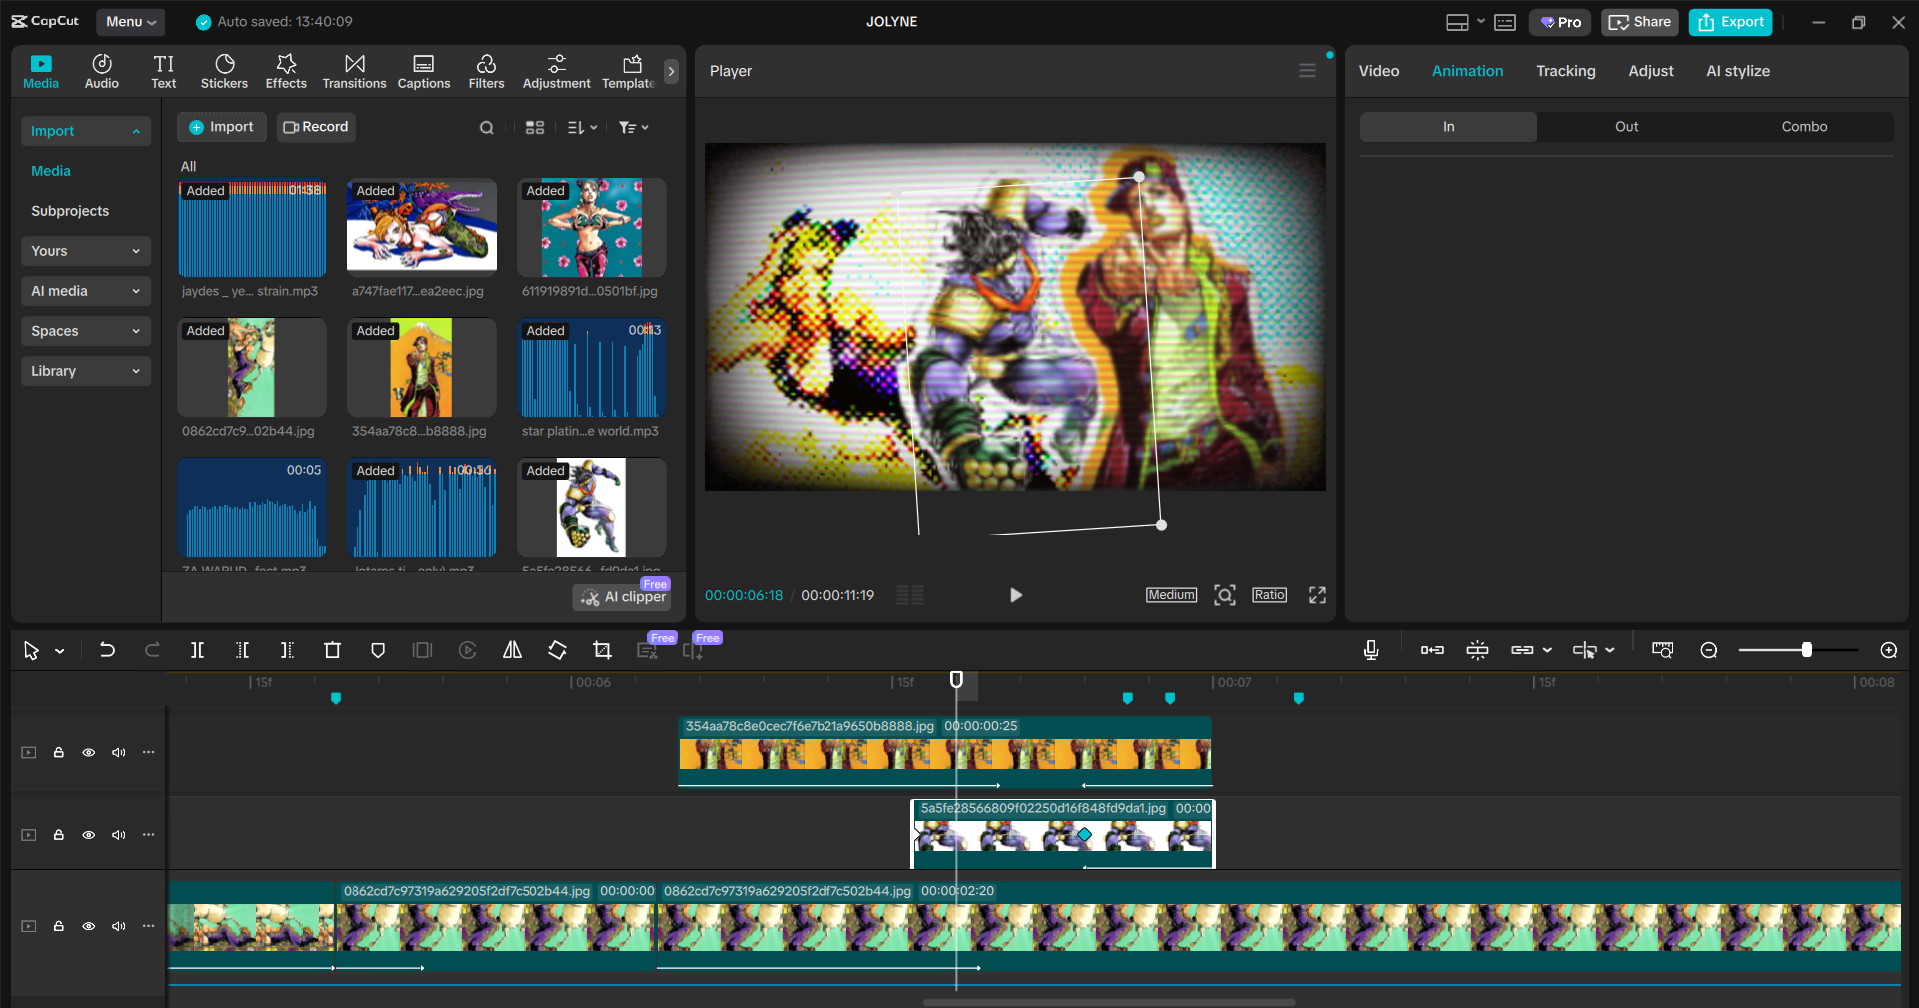Open the media filter dropdown
This screenshot has width=1919, height=1008.
(x=633, y=127)
